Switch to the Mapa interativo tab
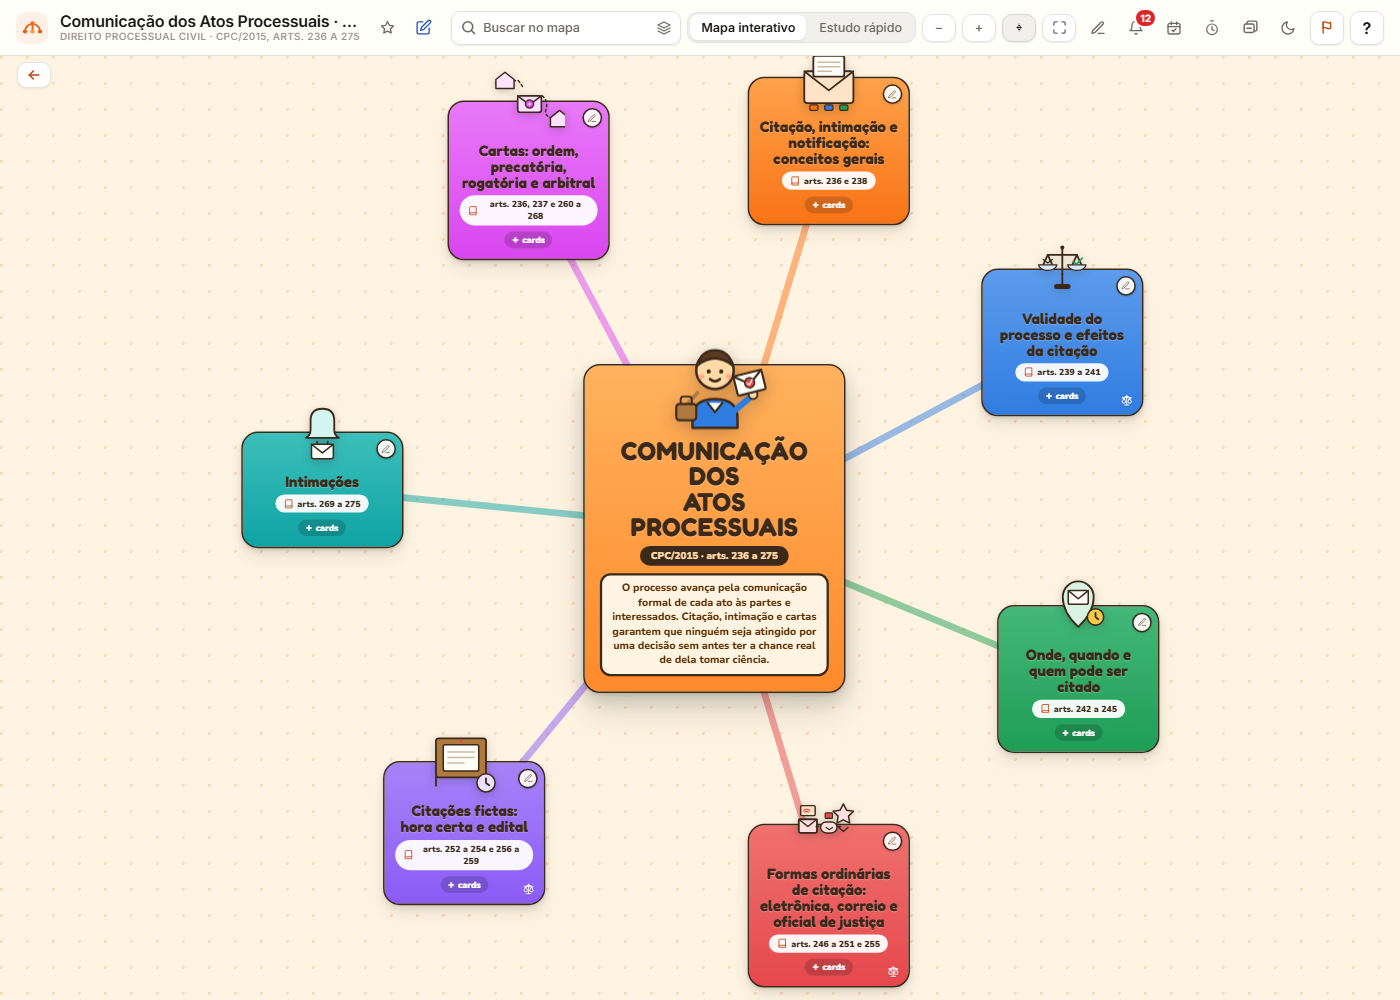This screenshot has height=1000, width=1400. coord(748,28)
